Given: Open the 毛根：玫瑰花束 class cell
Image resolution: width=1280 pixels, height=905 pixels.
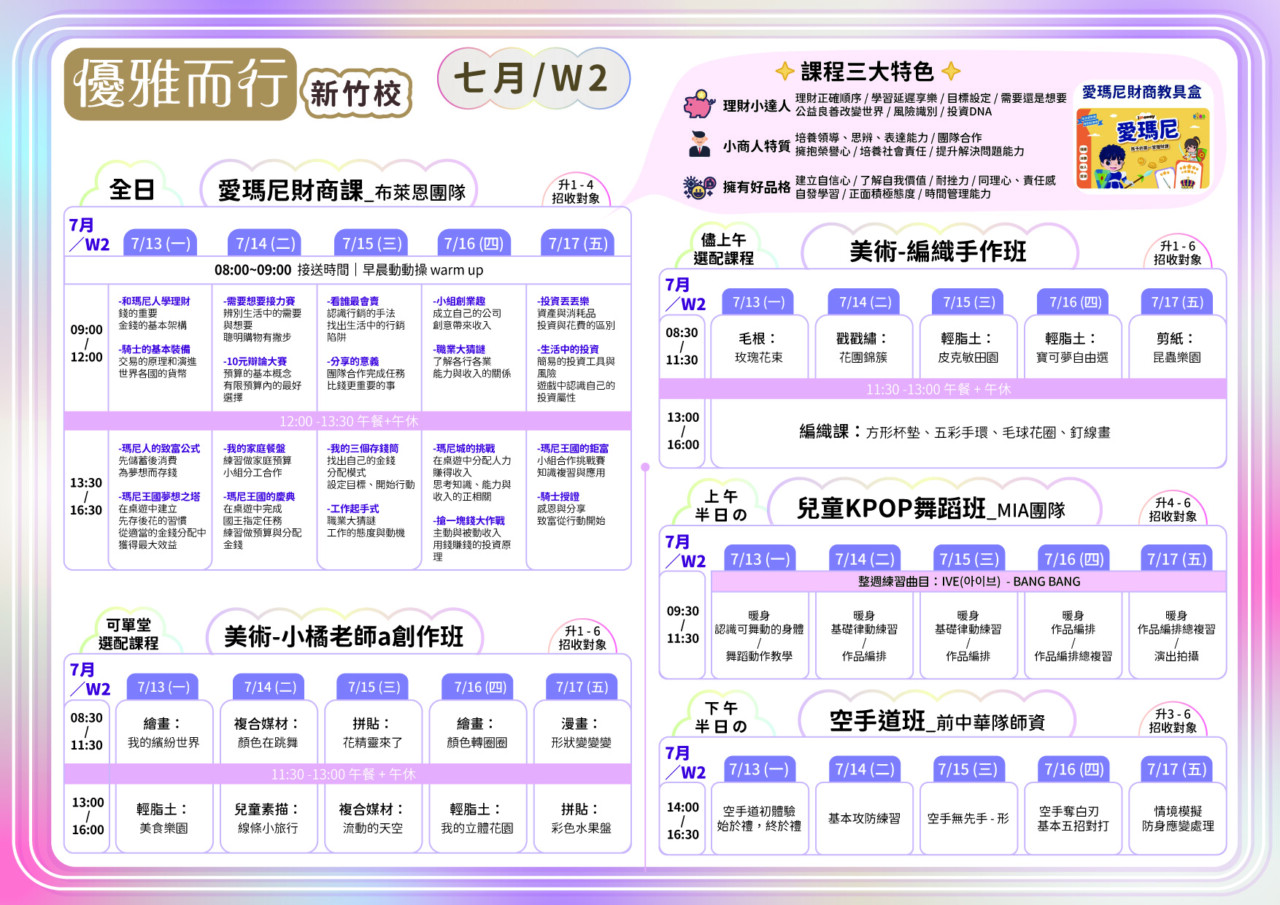Looking at the screenshot, I should [x=760, y=347].
